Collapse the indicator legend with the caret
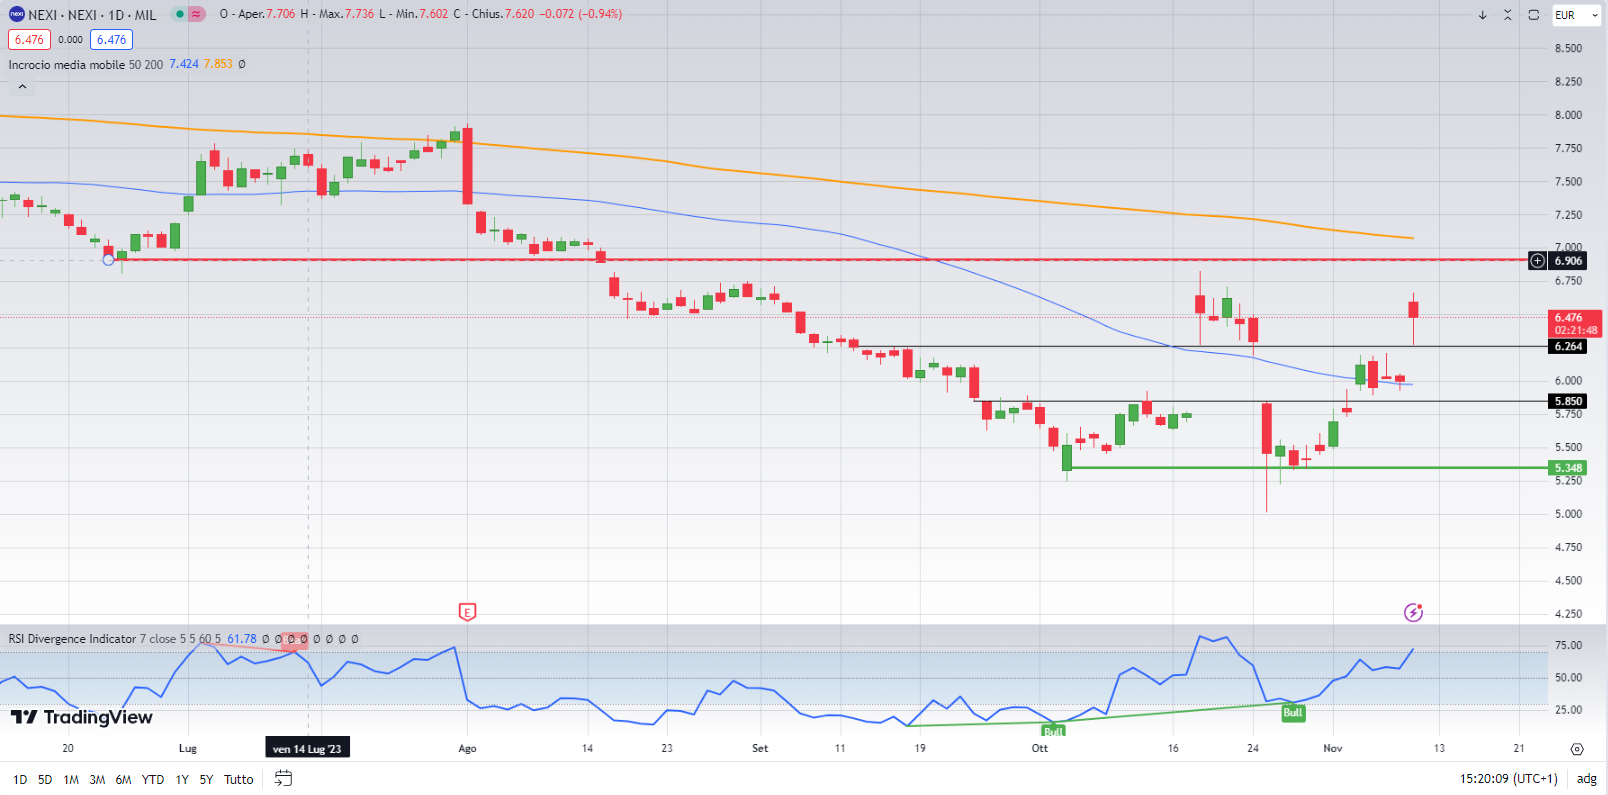This screenshot has width=1608, height=795. [22, 87]
